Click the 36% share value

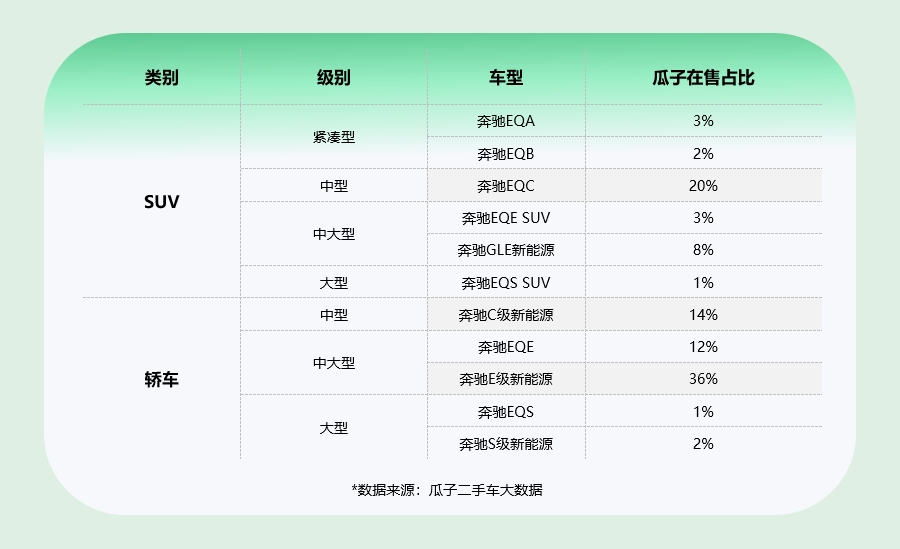703,379
